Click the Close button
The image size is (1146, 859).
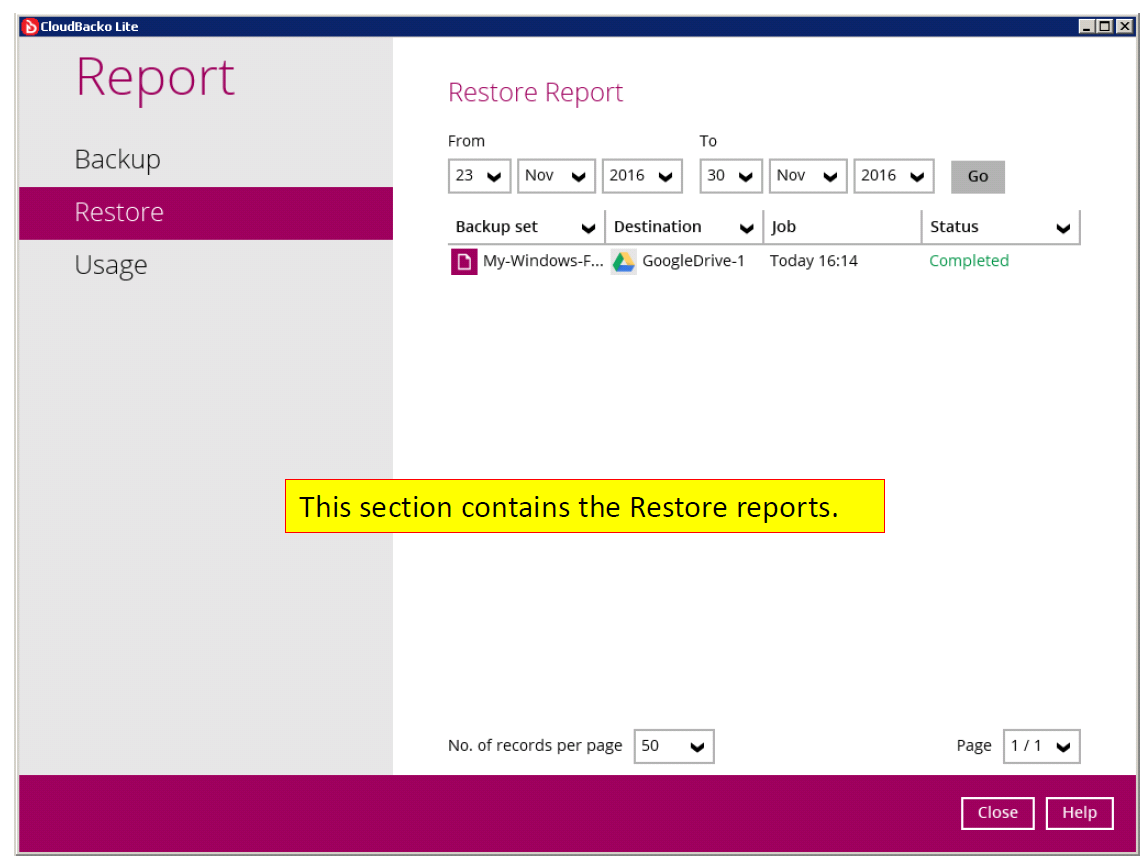point(997,813)
